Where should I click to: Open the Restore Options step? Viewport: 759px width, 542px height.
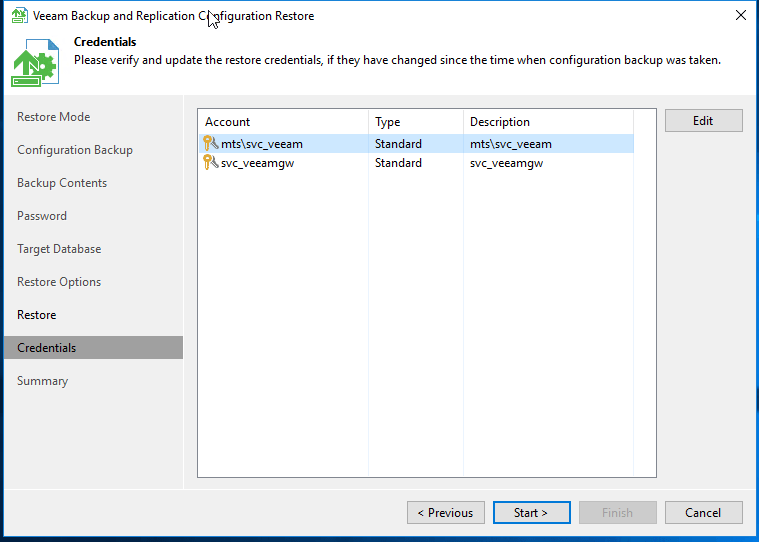coord(59,282)
